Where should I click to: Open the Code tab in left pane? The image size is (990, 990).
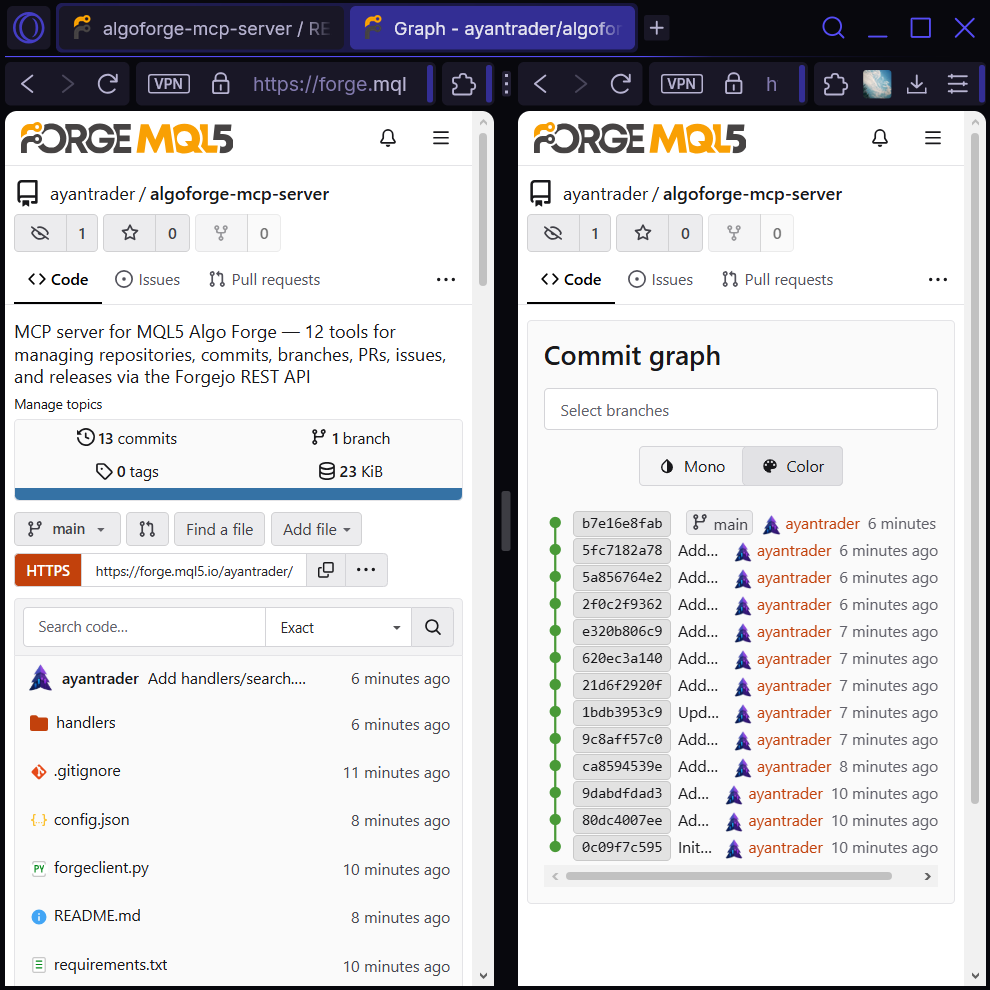58,280
